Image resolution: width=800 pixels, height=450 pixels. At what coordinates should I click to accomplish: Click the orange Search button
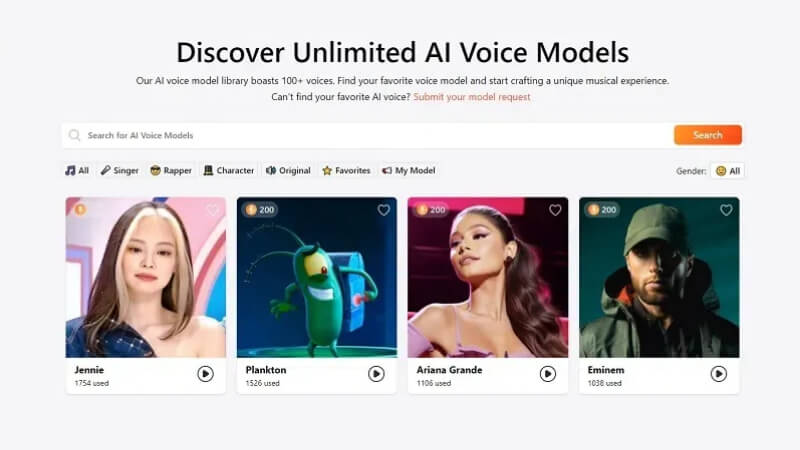click(708, 135)
